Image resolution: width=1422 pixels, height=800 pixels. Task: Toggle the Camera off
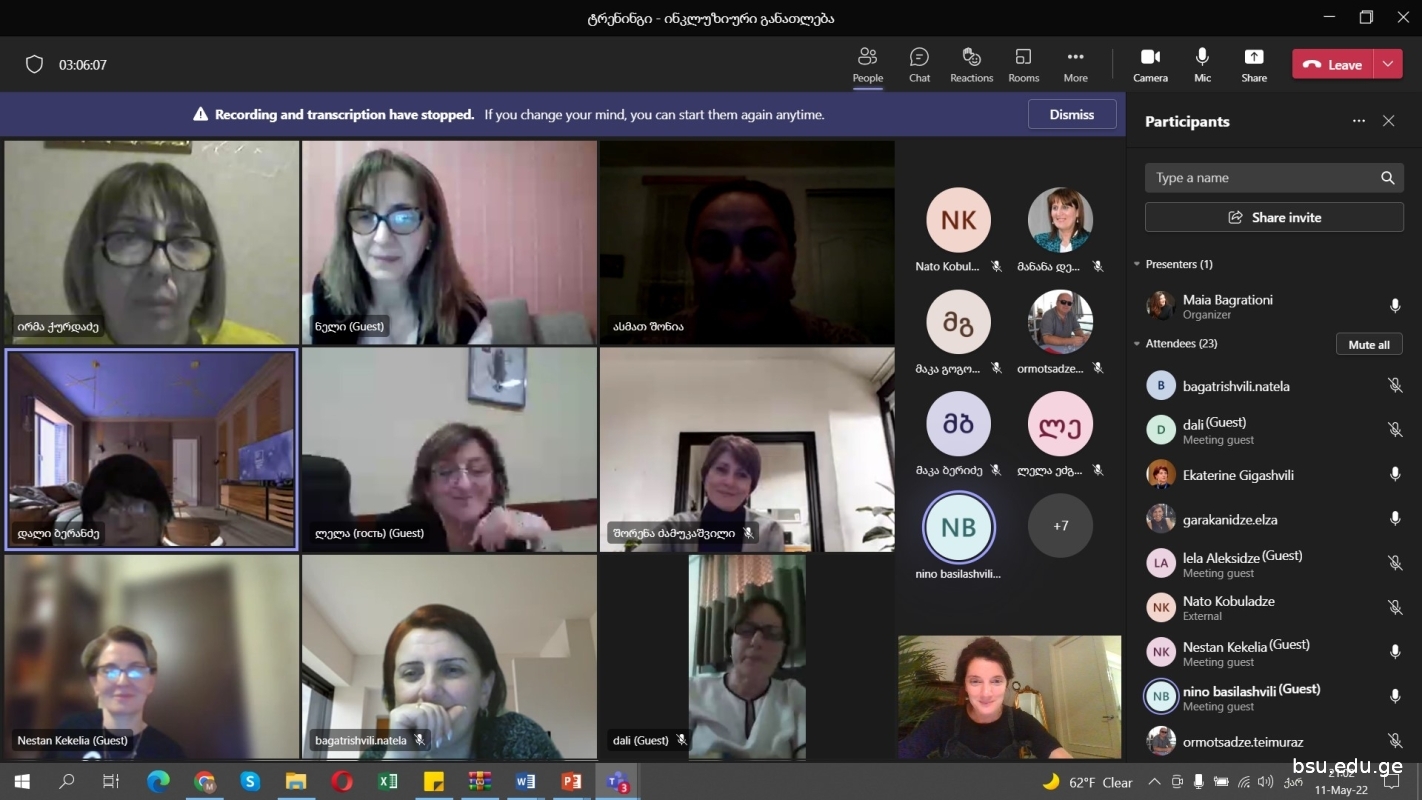click(1150, 65)
